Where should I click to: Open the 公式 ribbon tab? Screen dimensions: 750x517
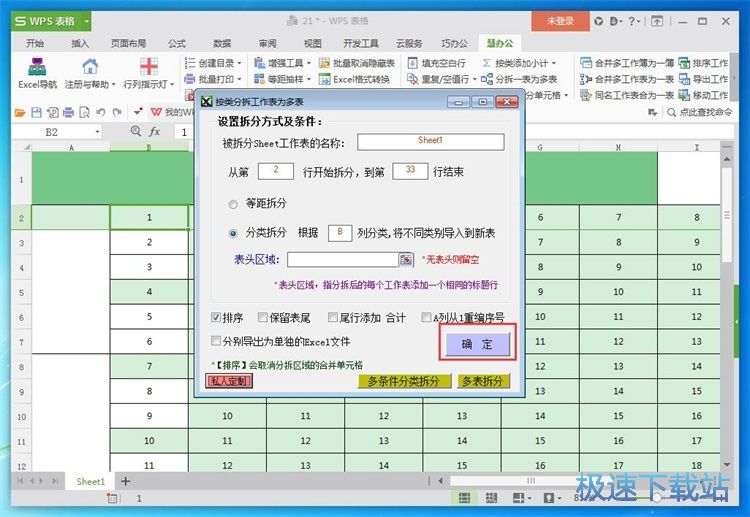pyautogui.click(x=176, y=43)
